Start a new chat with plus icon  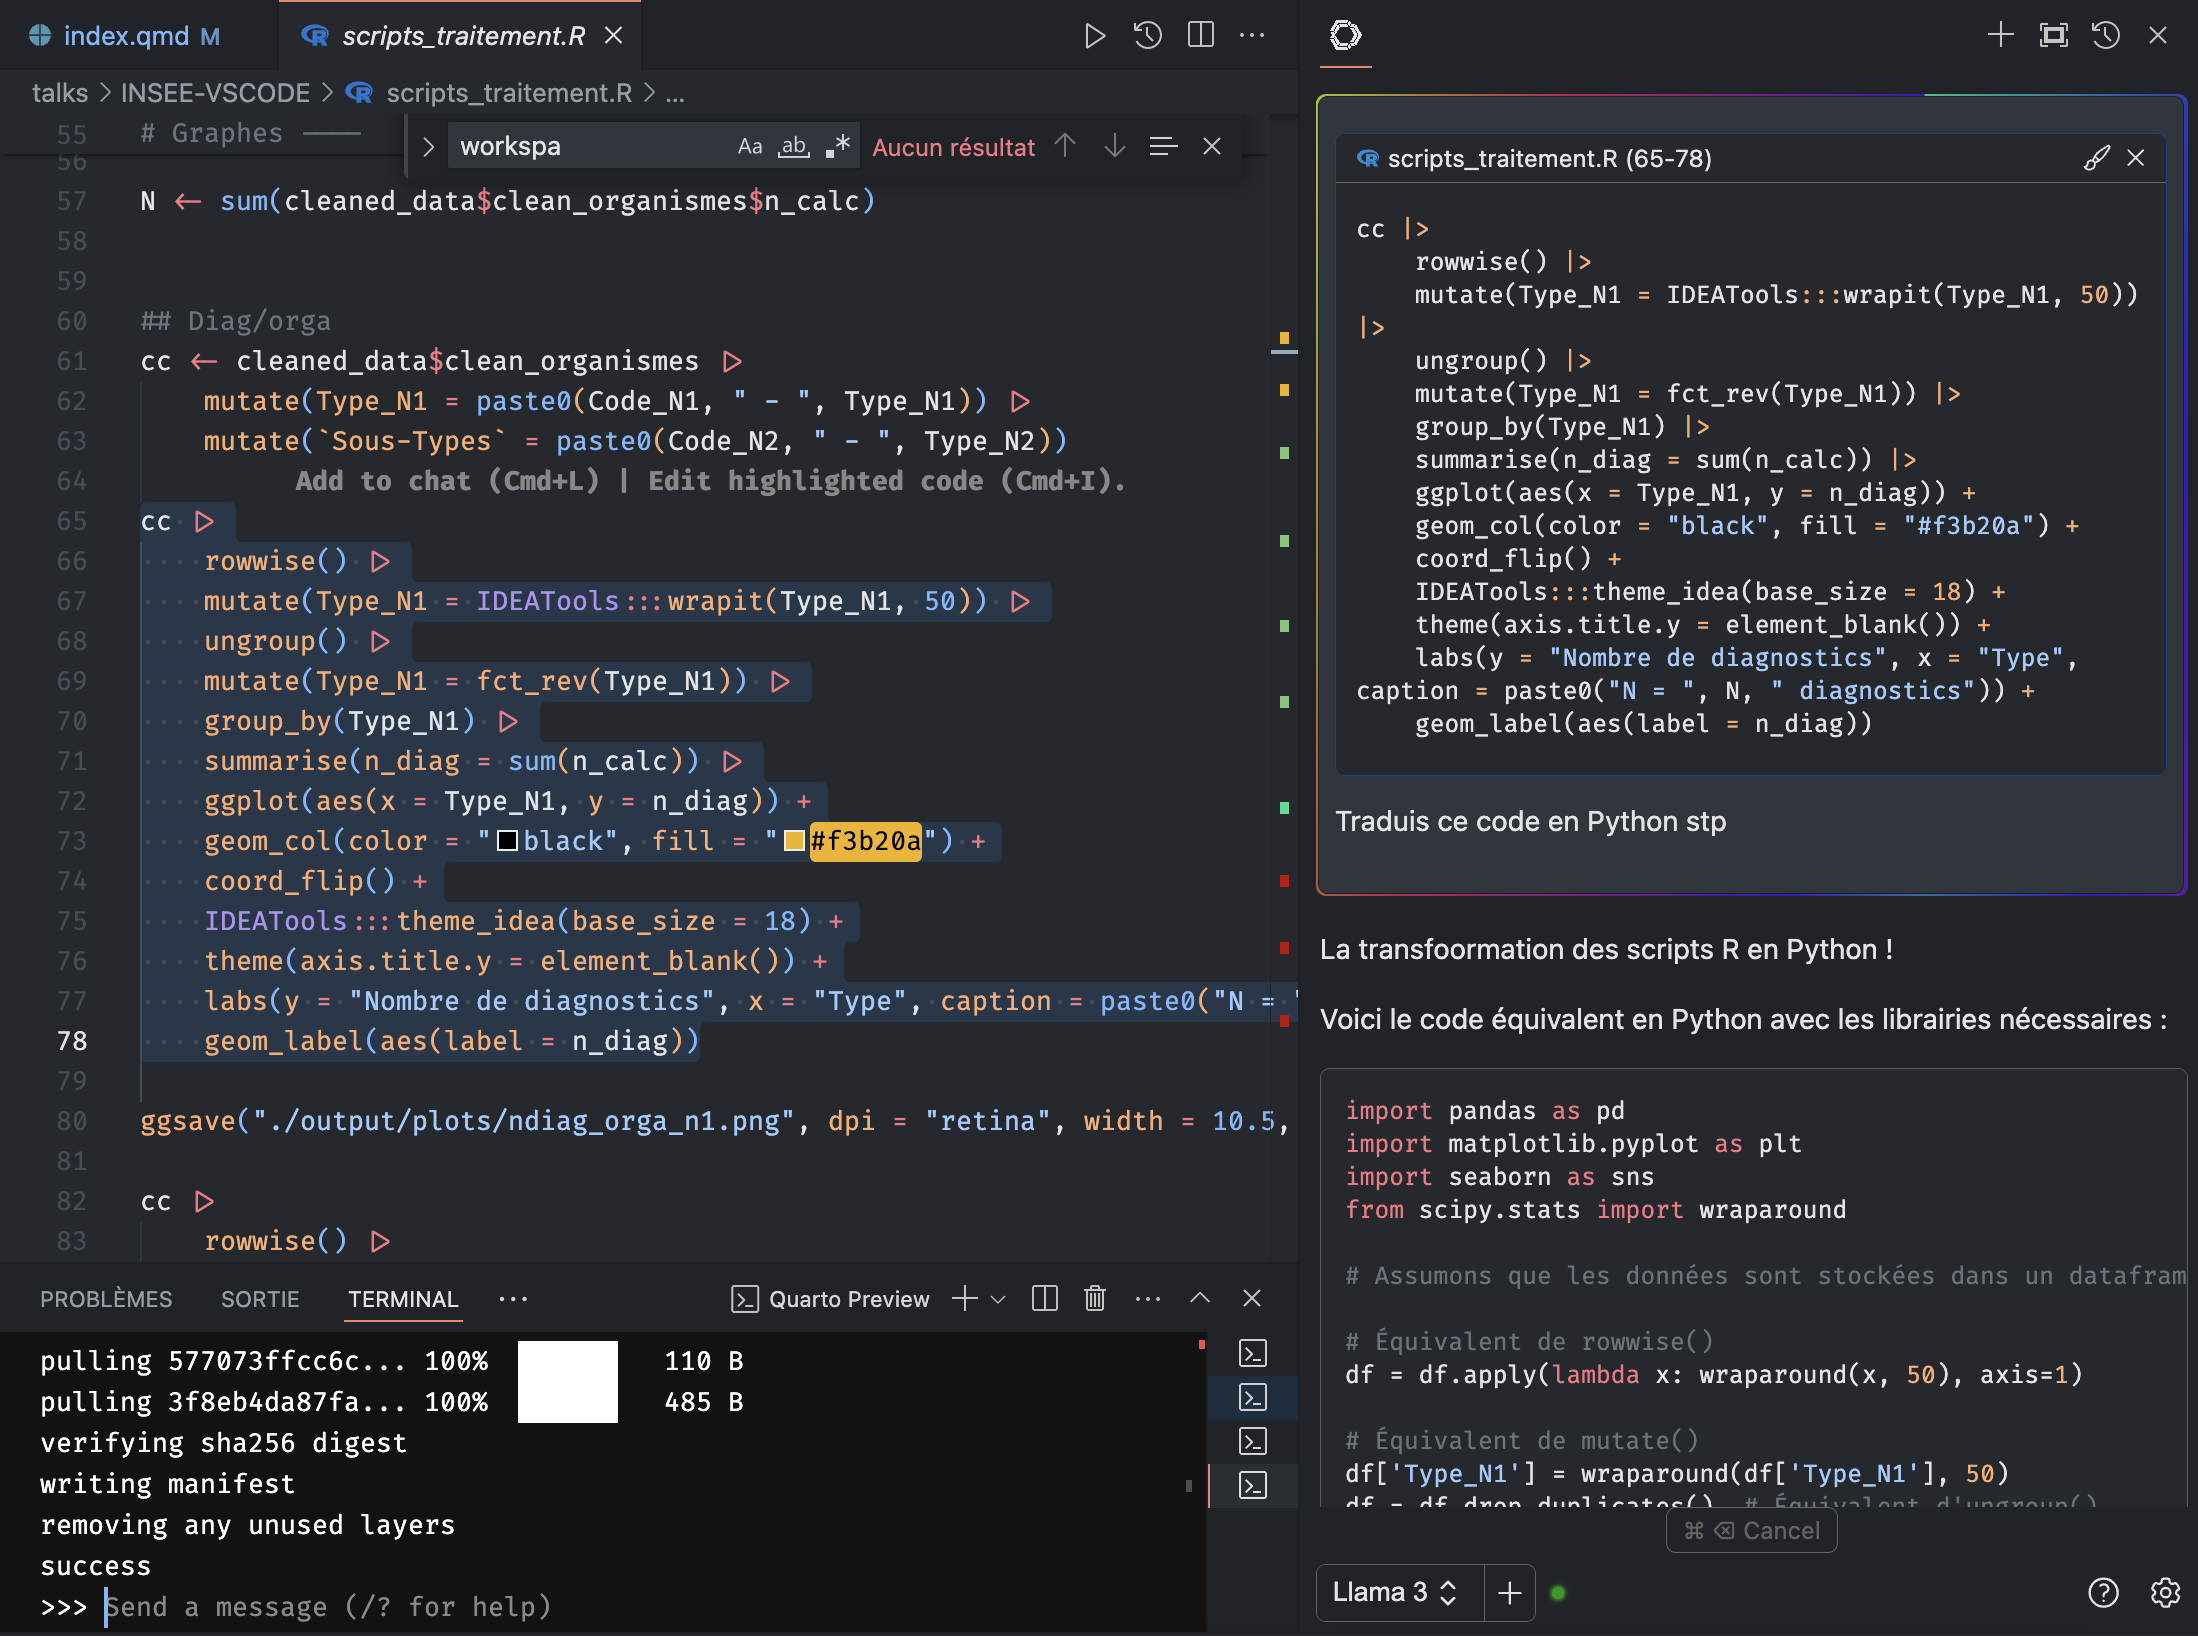(2000, 36)
